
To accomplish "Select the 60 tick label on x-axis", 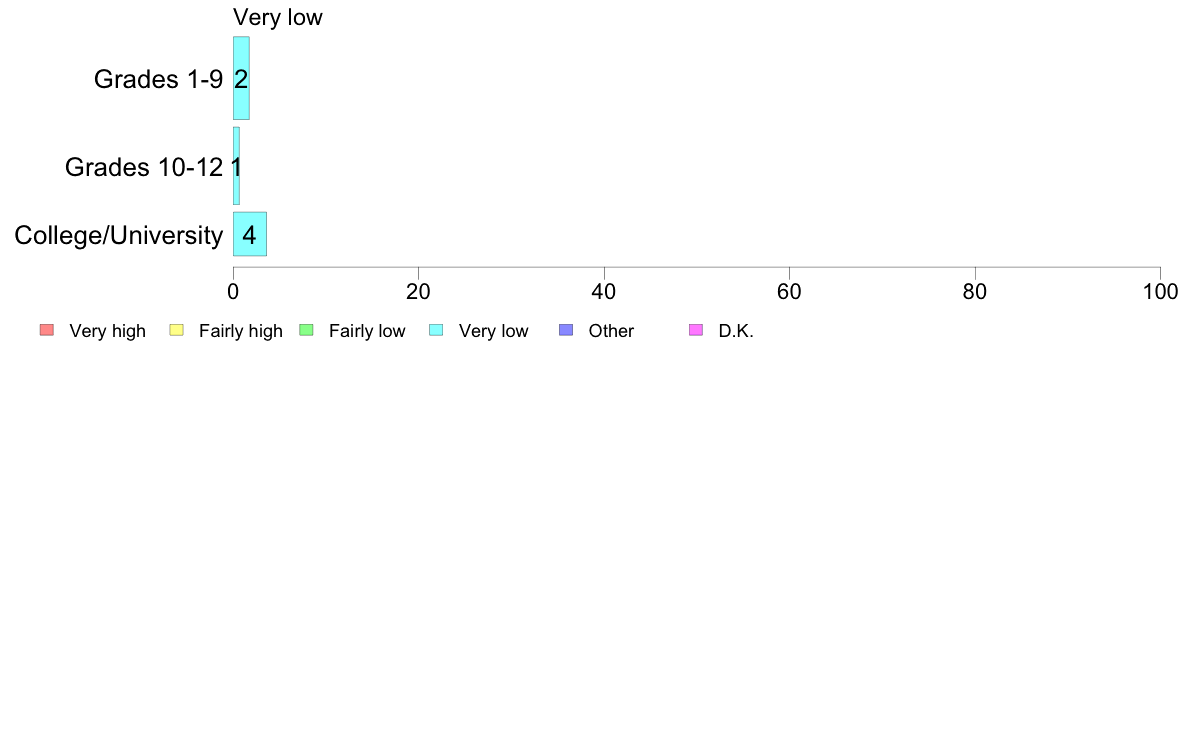I will point(789,292).
